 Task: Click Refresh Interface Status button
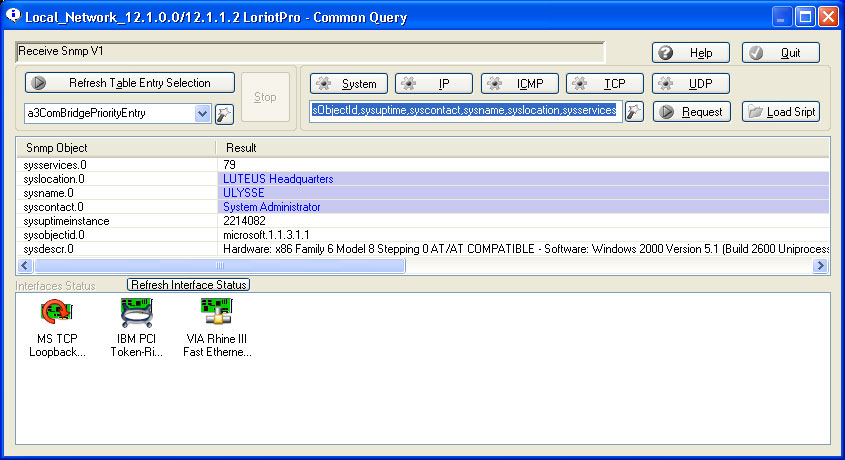click(189, 285)
